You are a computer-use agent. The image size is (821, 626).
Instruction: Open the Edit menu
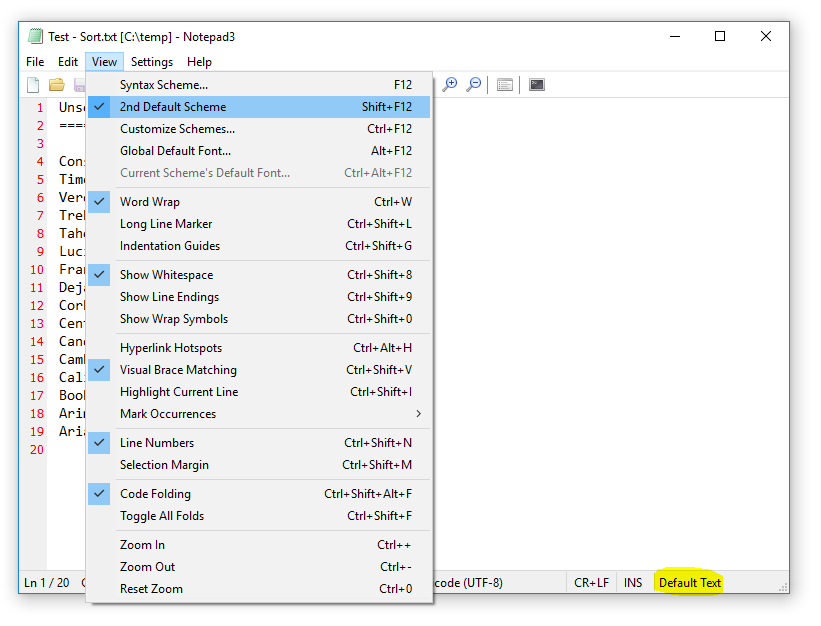click(x=68, y=62)
